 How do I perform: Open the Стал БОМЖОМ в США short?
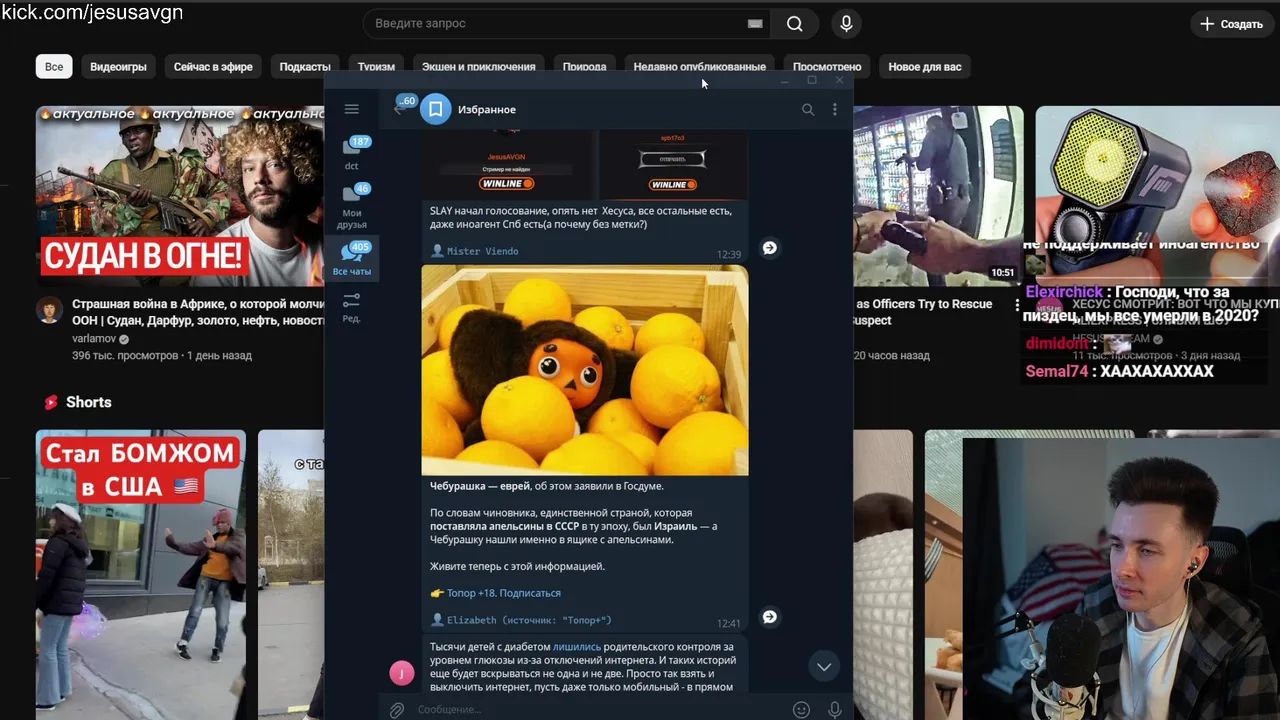[x=141, y=574]
